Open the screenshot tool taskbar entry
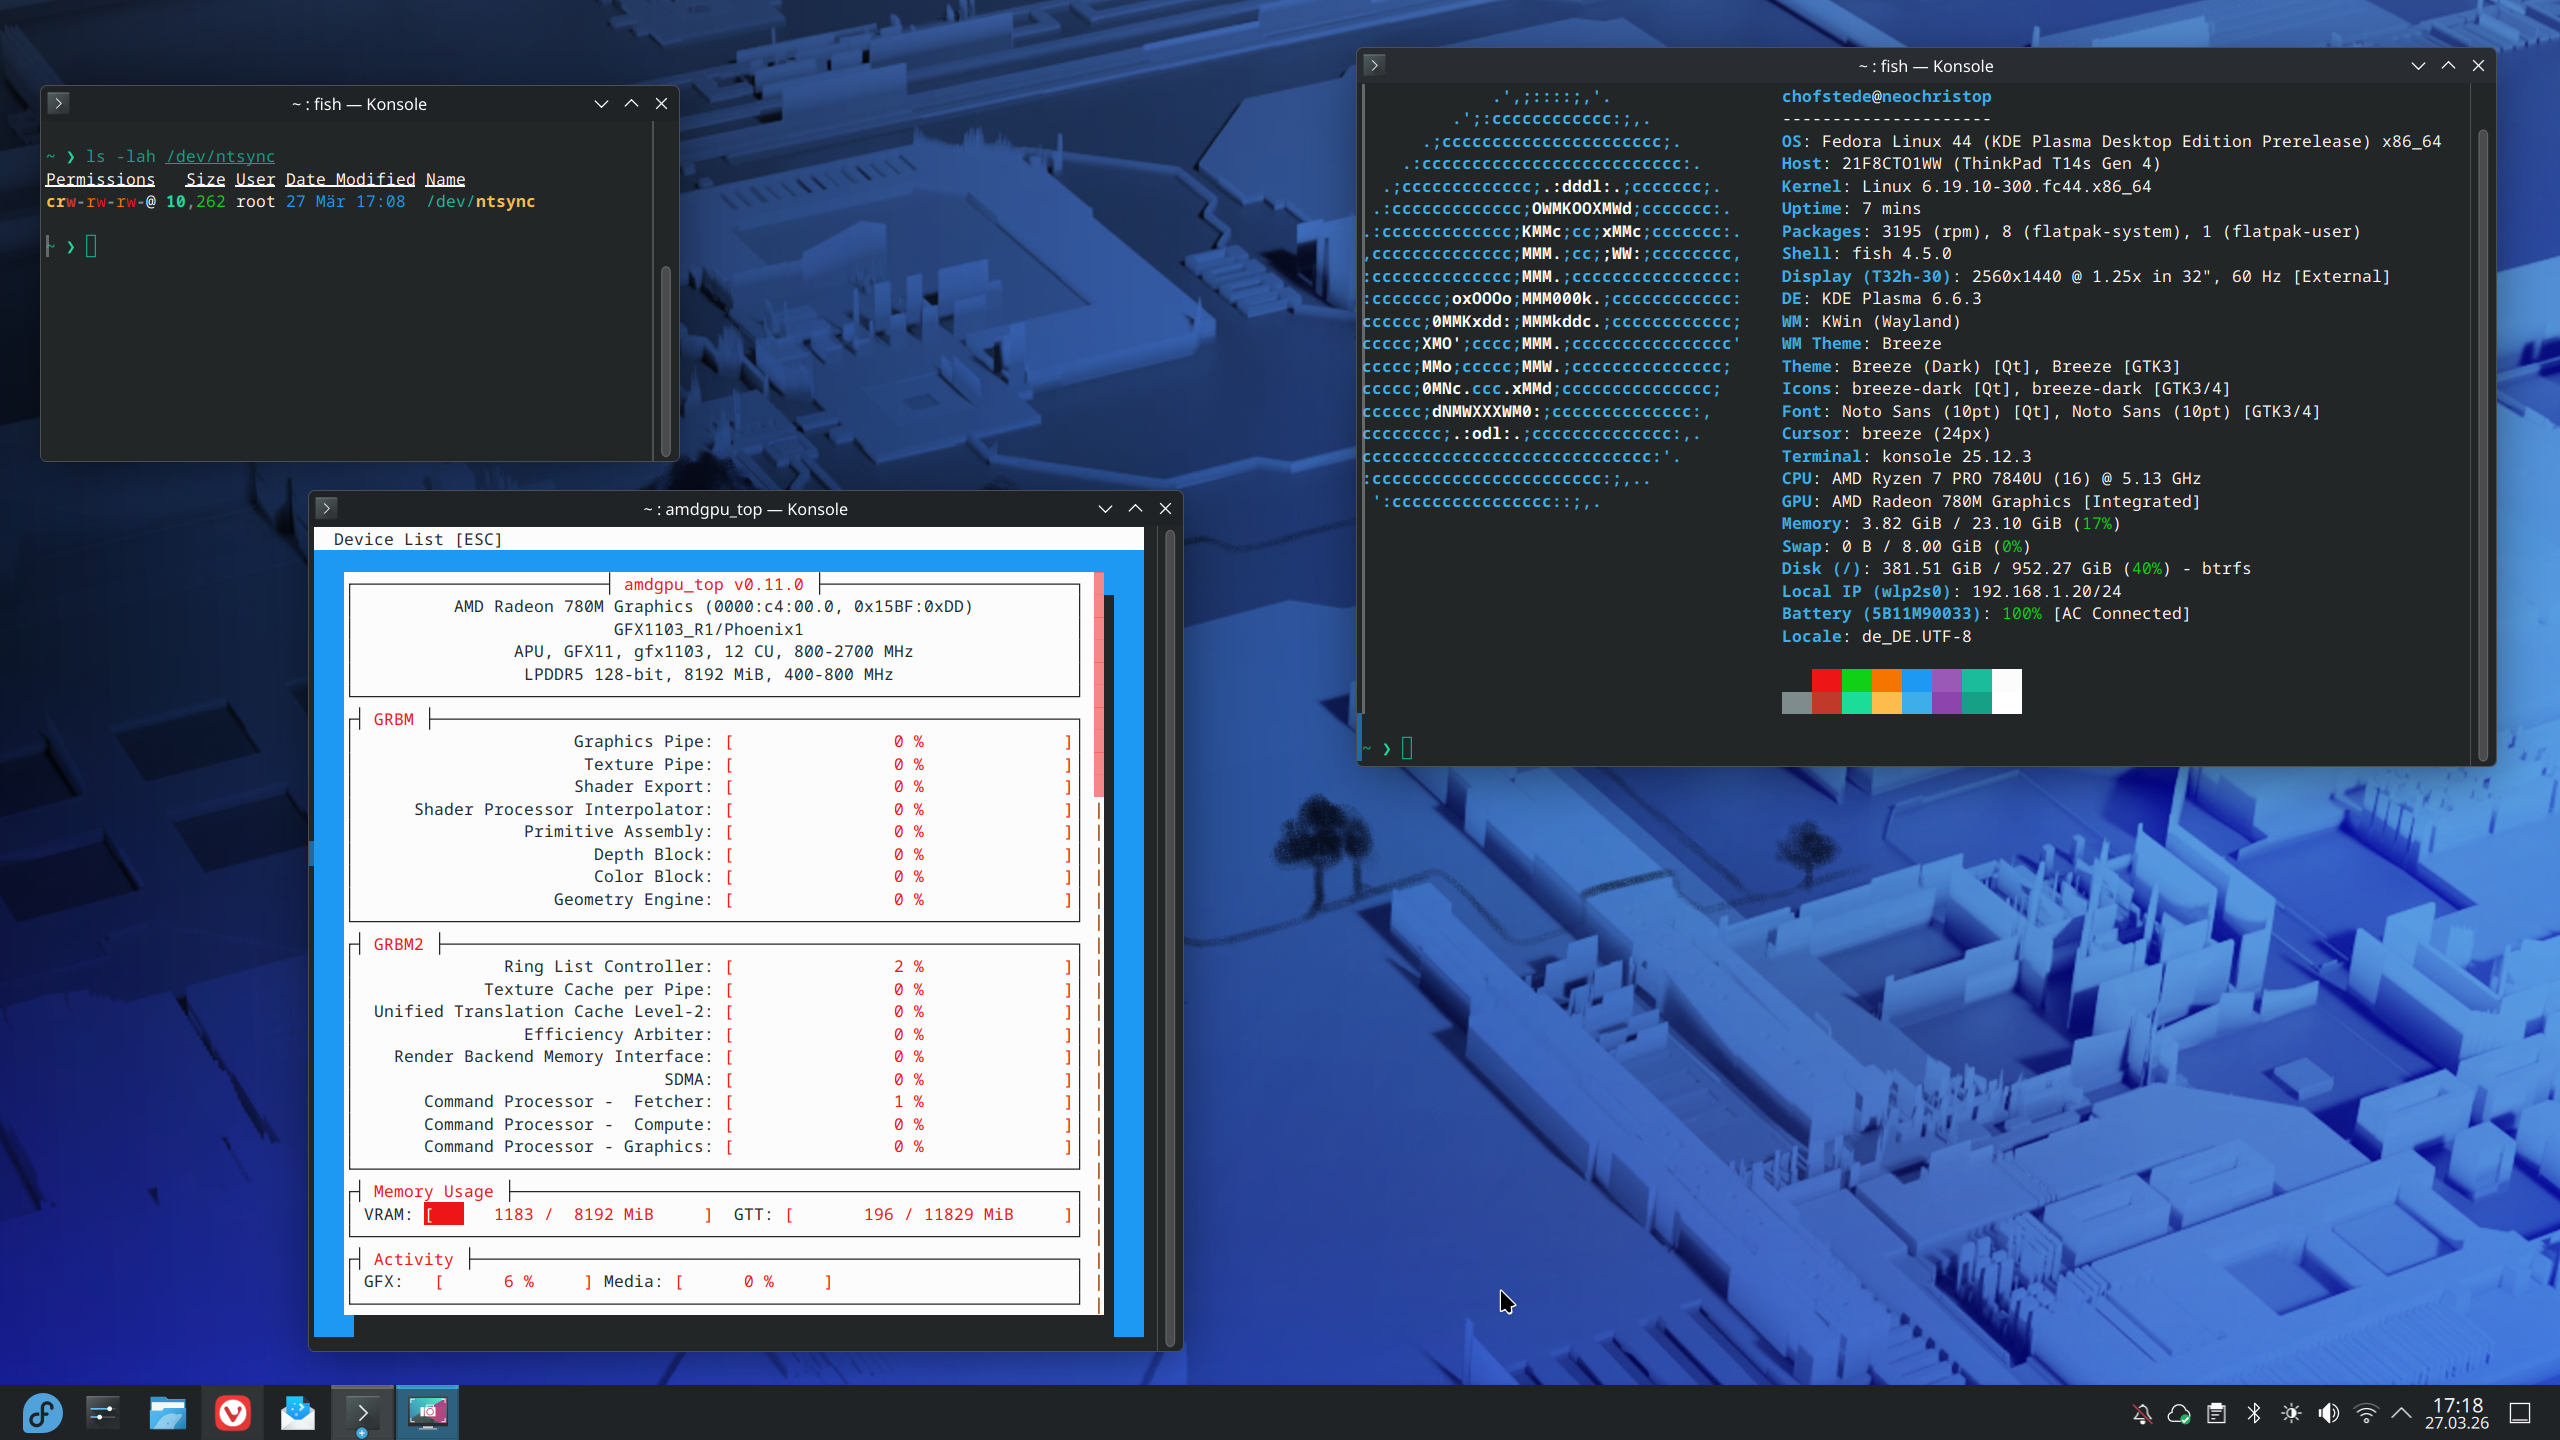 [x=427, y=1412]
